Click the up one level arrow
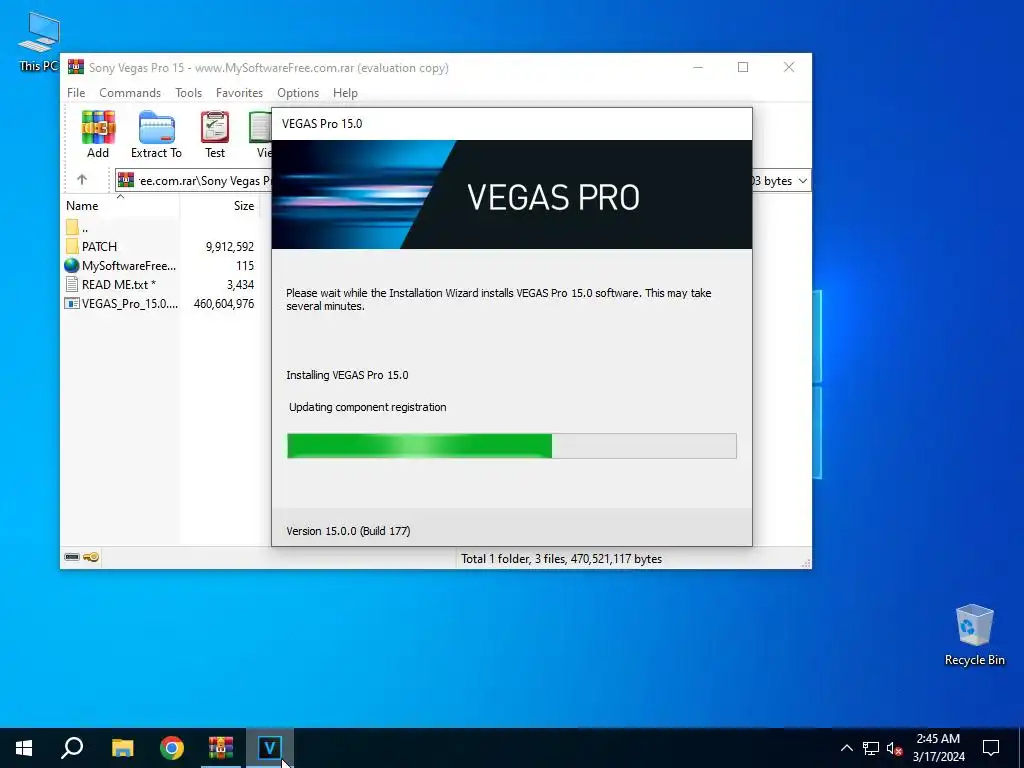This screenshot has width=1024, height=768. tap(82, 180)
